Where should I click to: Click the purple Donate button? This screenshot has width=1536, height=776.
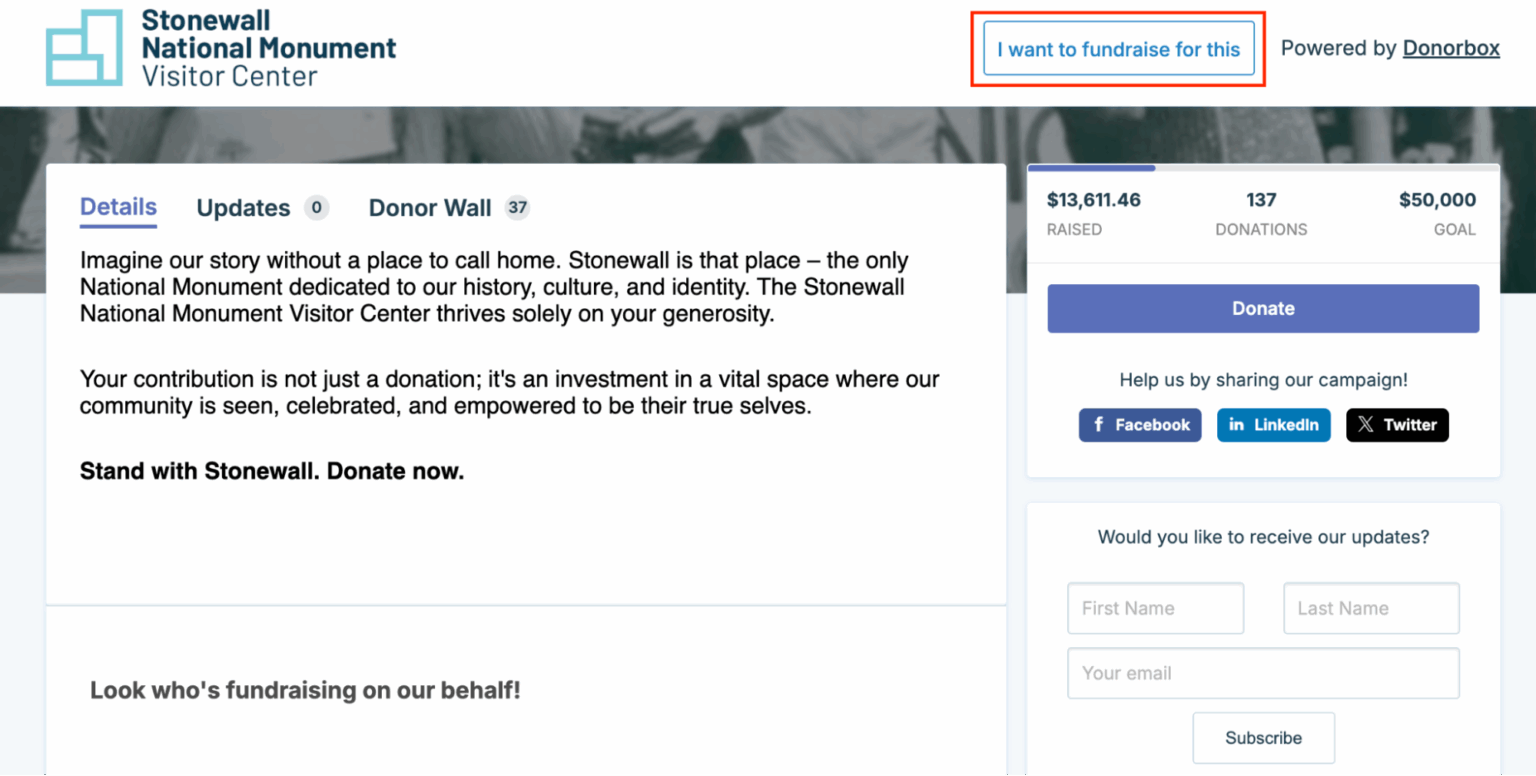click(x=1263, y=309)
